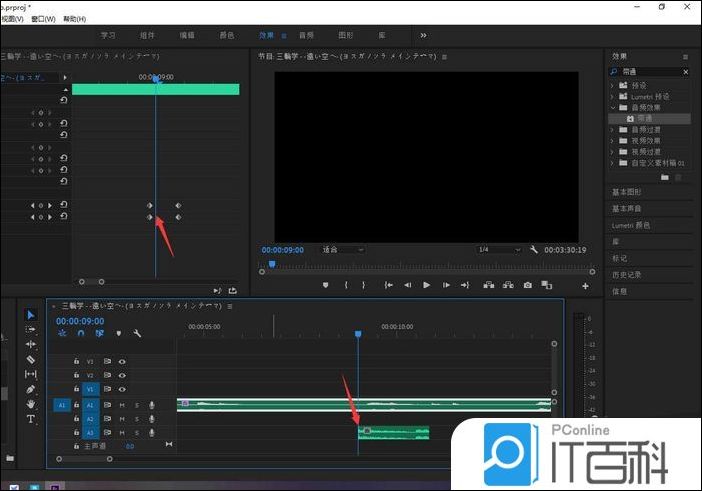Switch to the 音频 workspace tab
Screen dimensions: 702x491
pyautogui.click(x=306, y=35)
